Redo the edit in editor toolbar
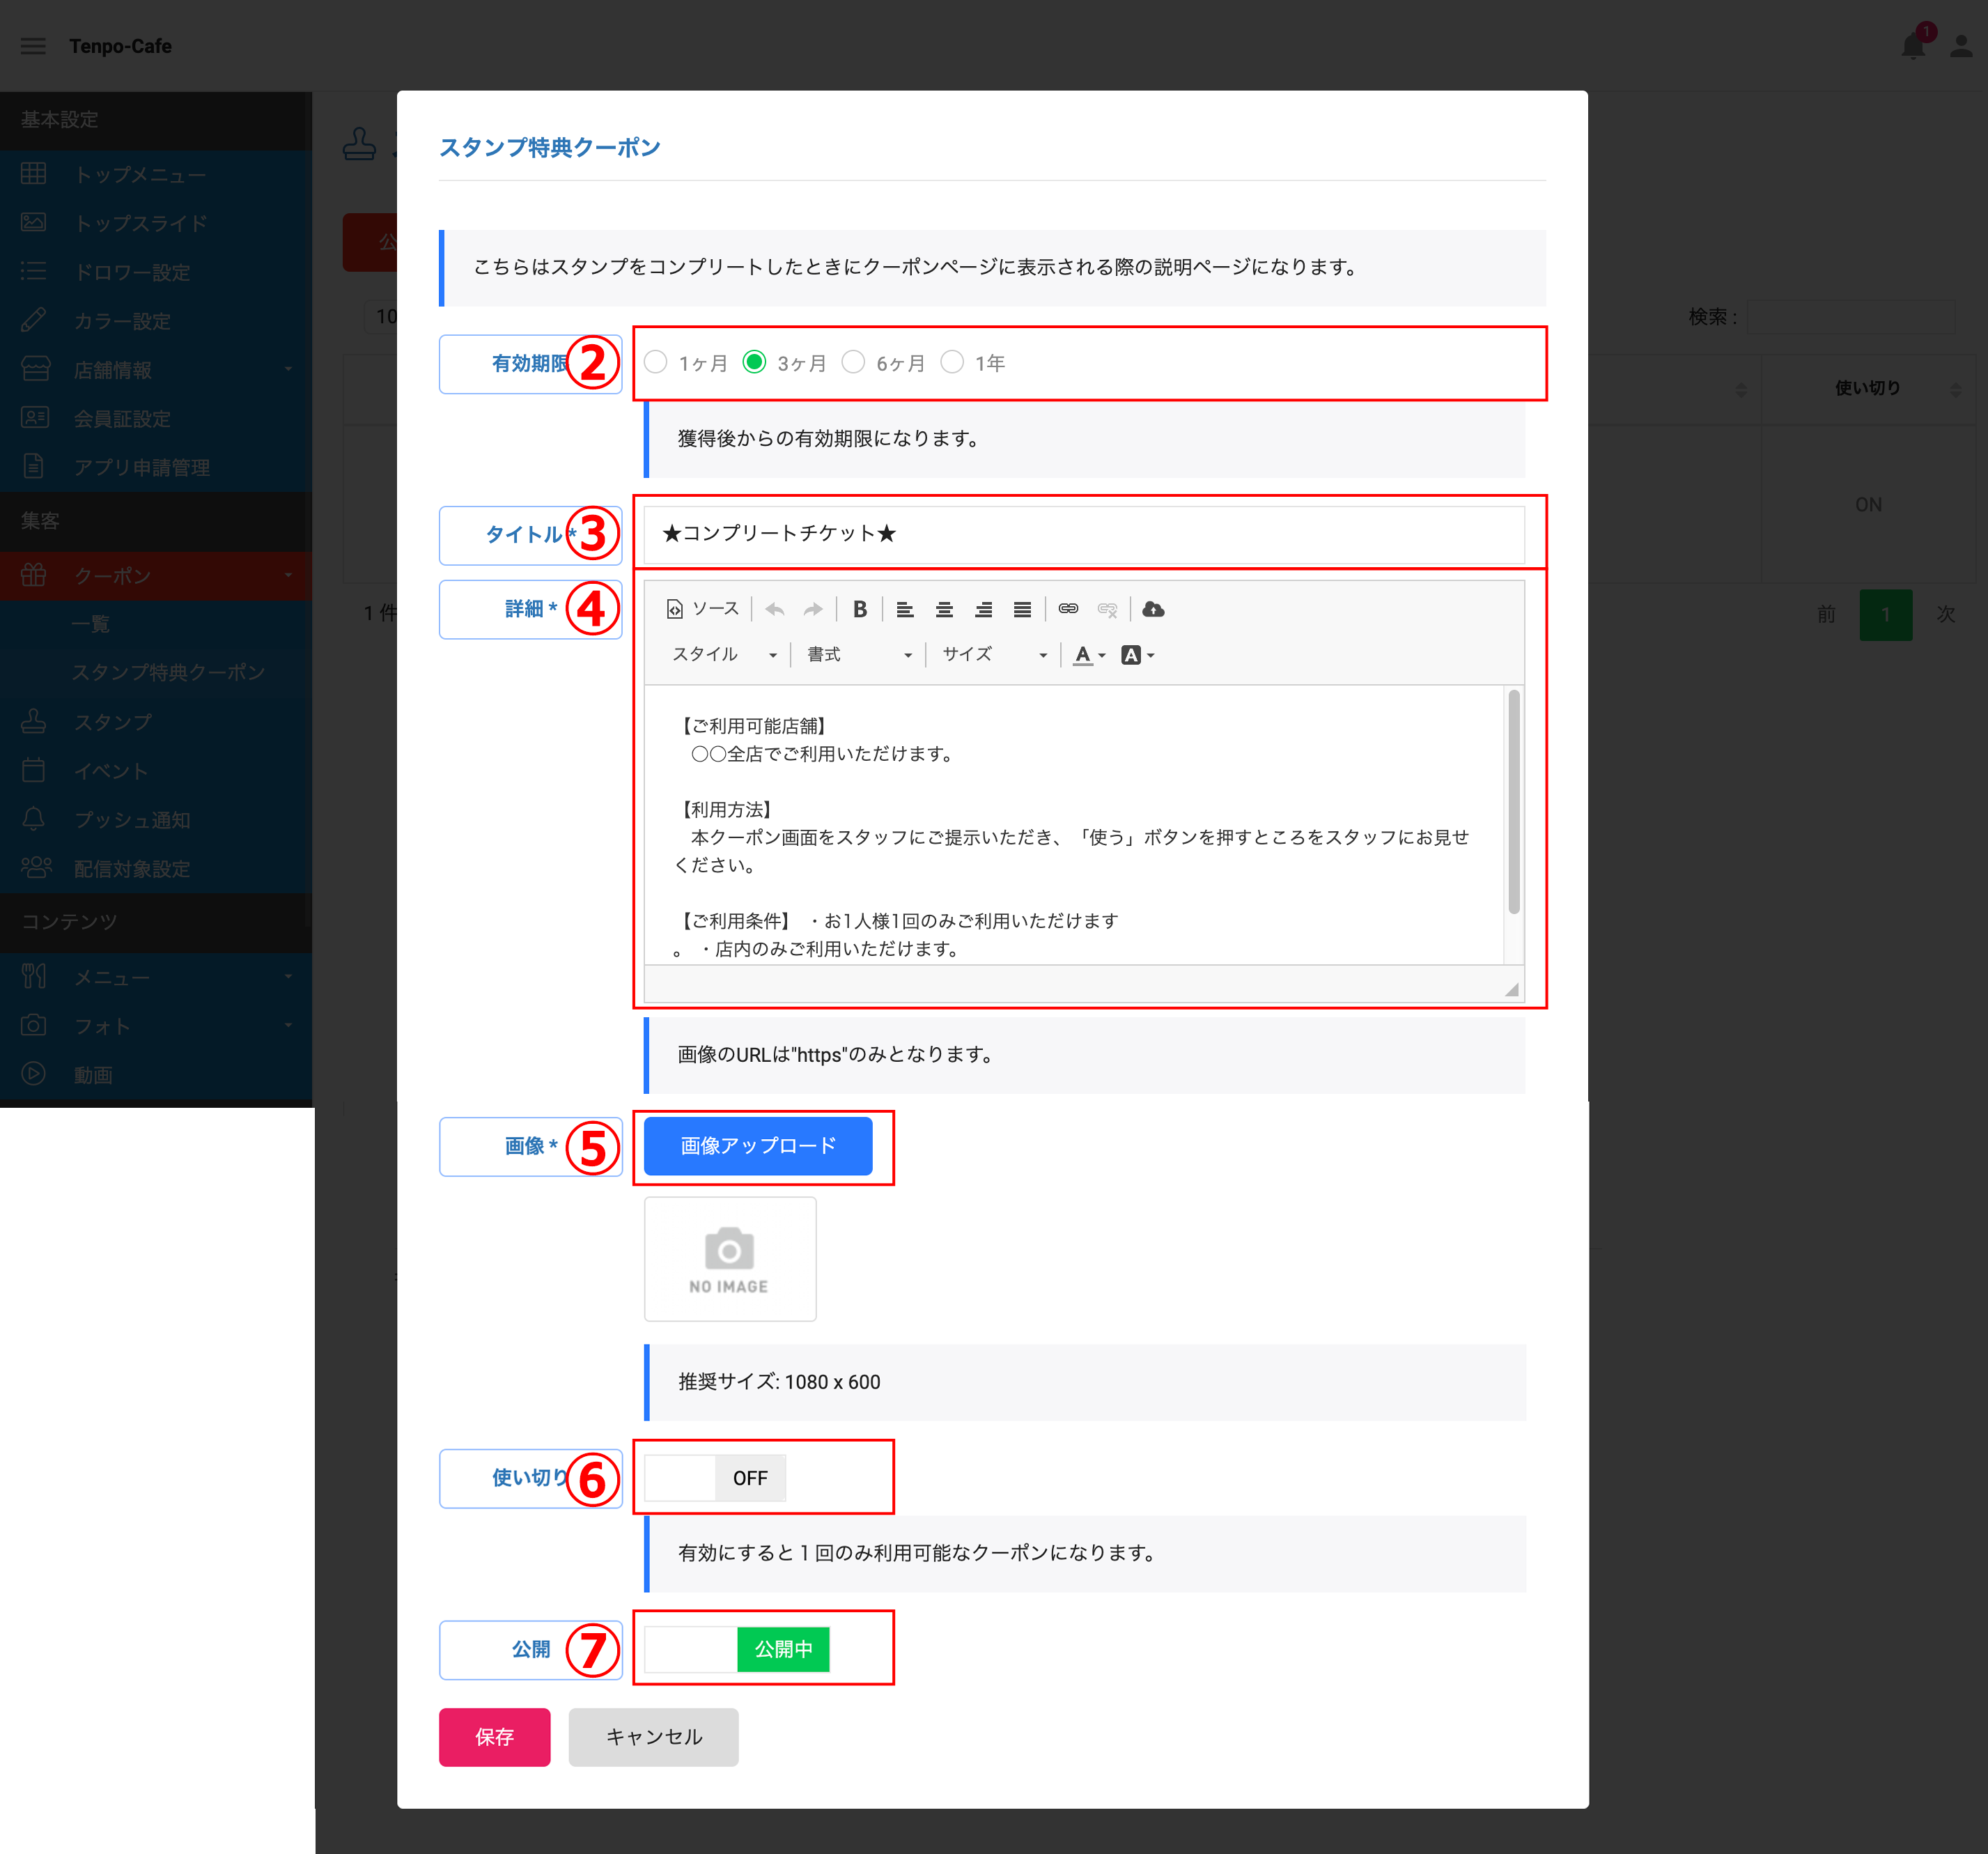This screenshot has width=1988, height=1854. point(814,609)
